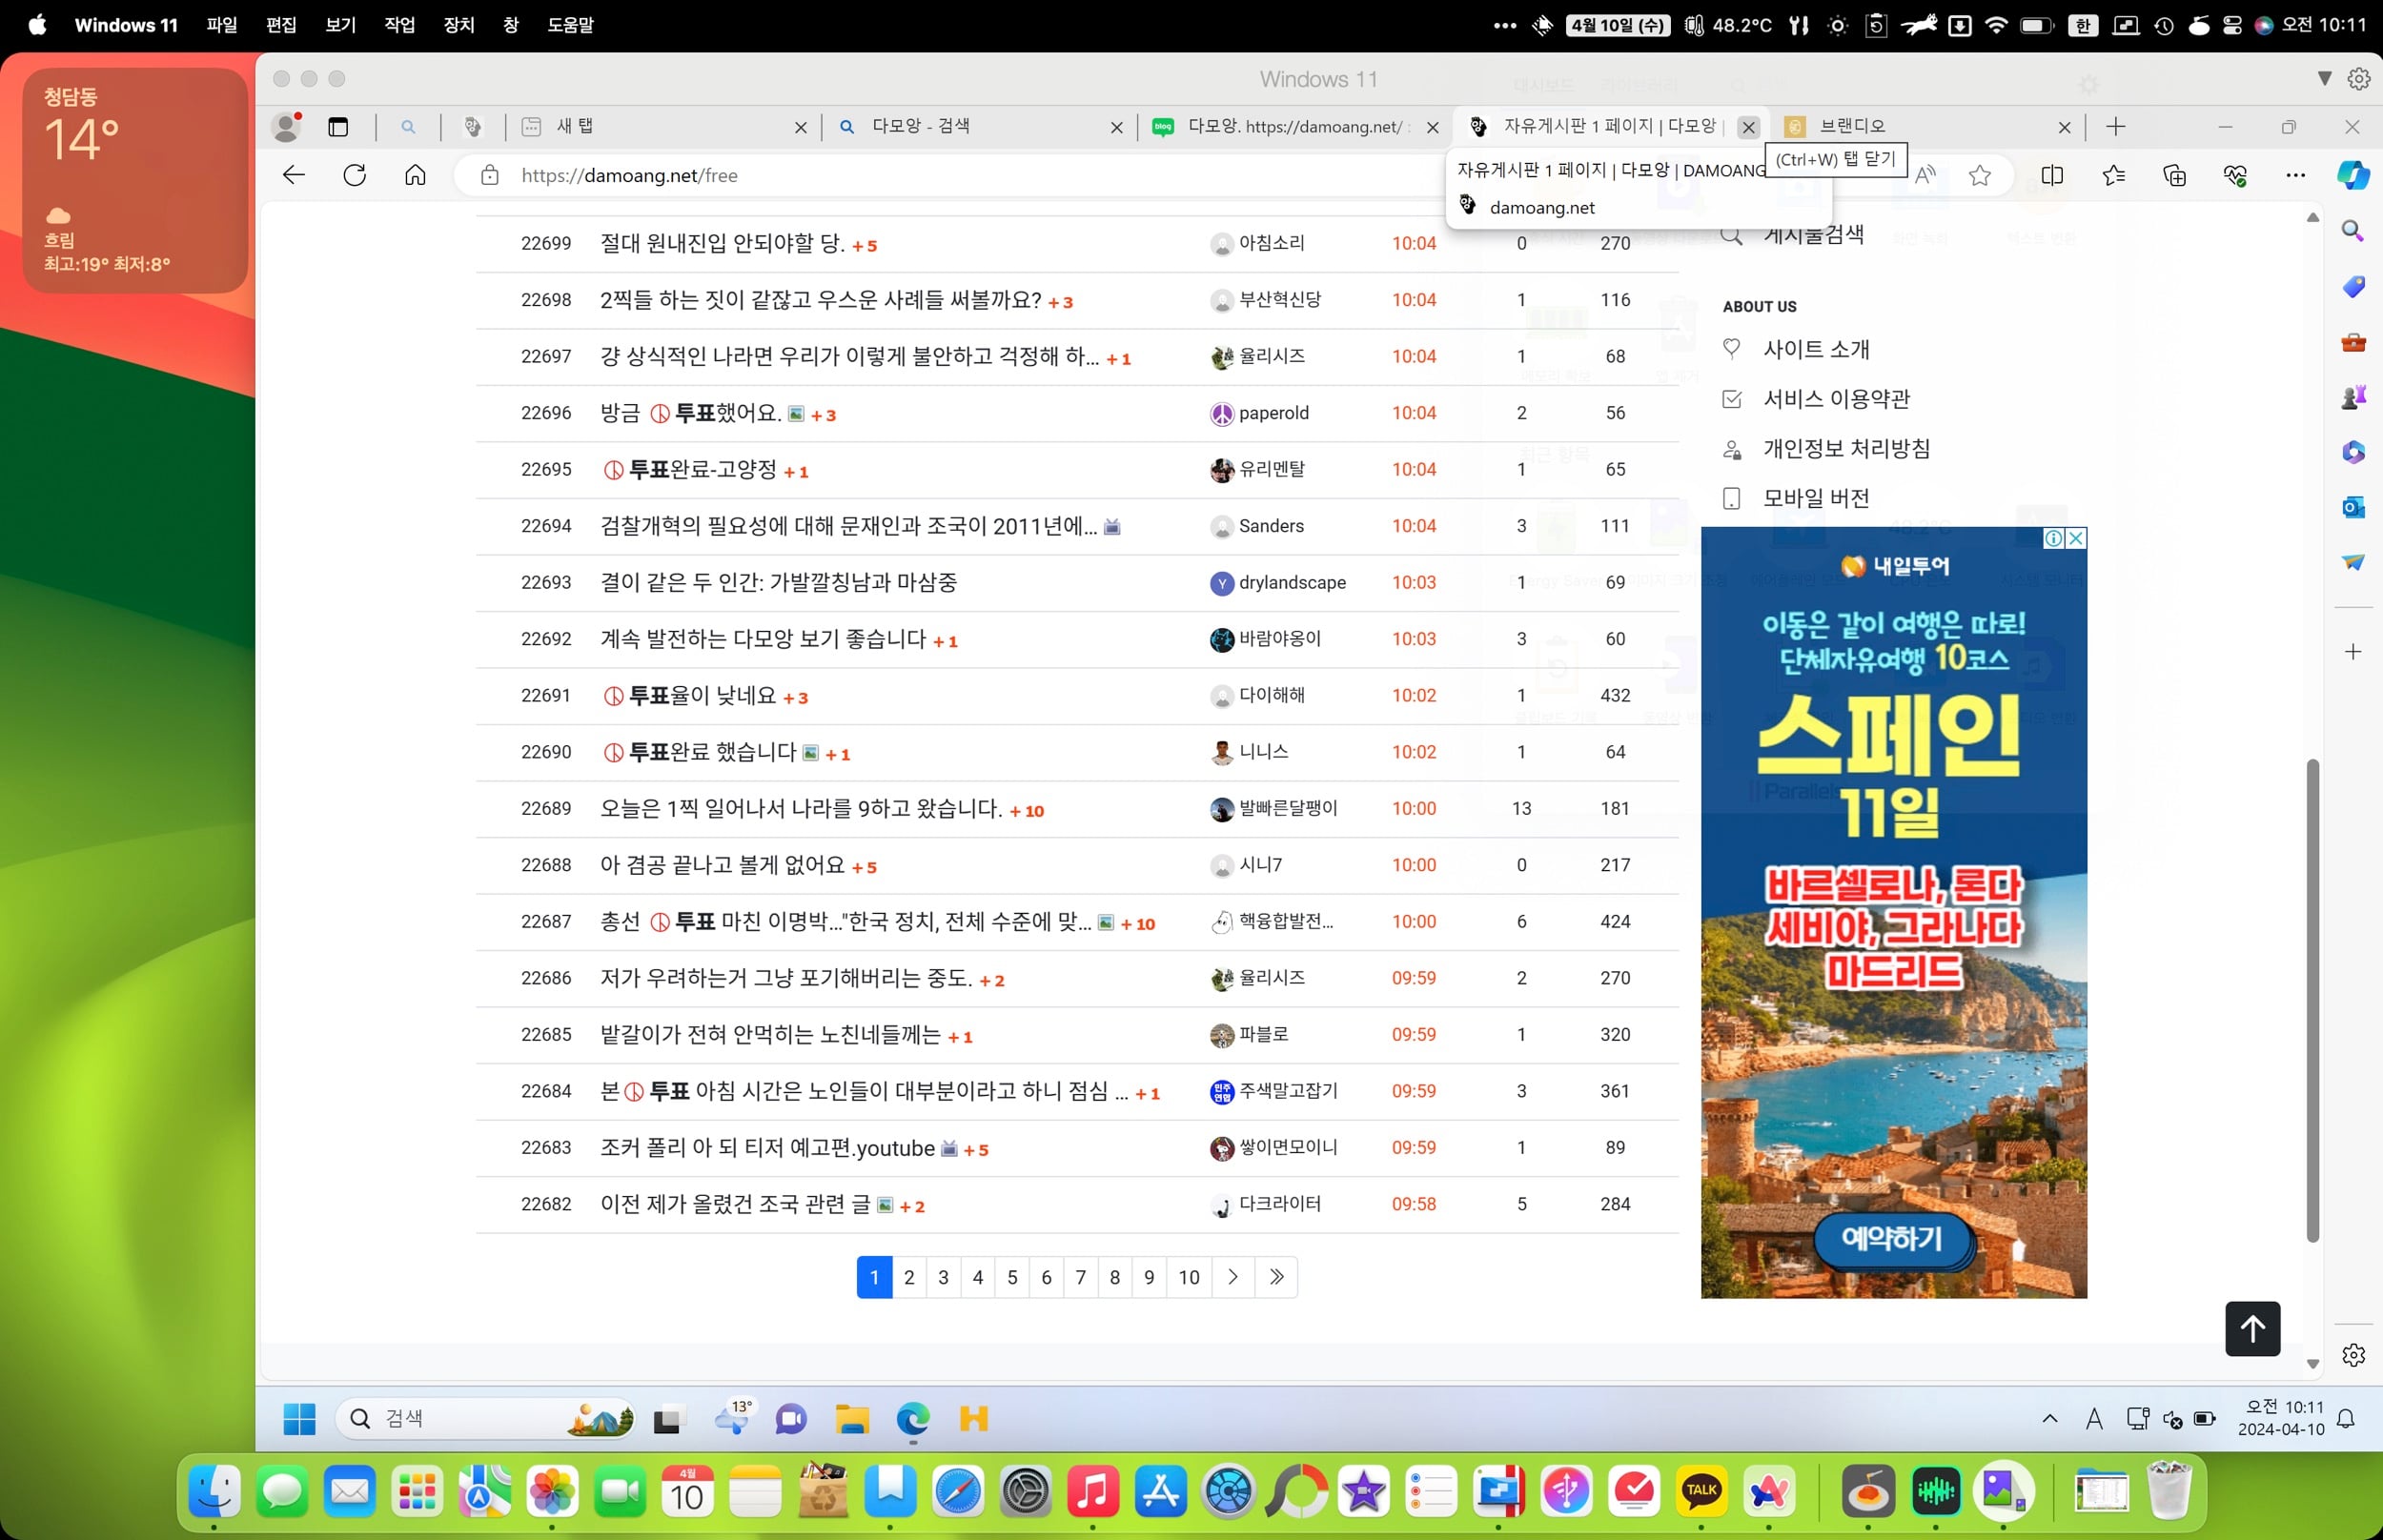This screenshot has width=2383, height=1540.
Task: Click scroll-to-top arrow button
Action: pyautogui.click(x=2252, y=1329)
